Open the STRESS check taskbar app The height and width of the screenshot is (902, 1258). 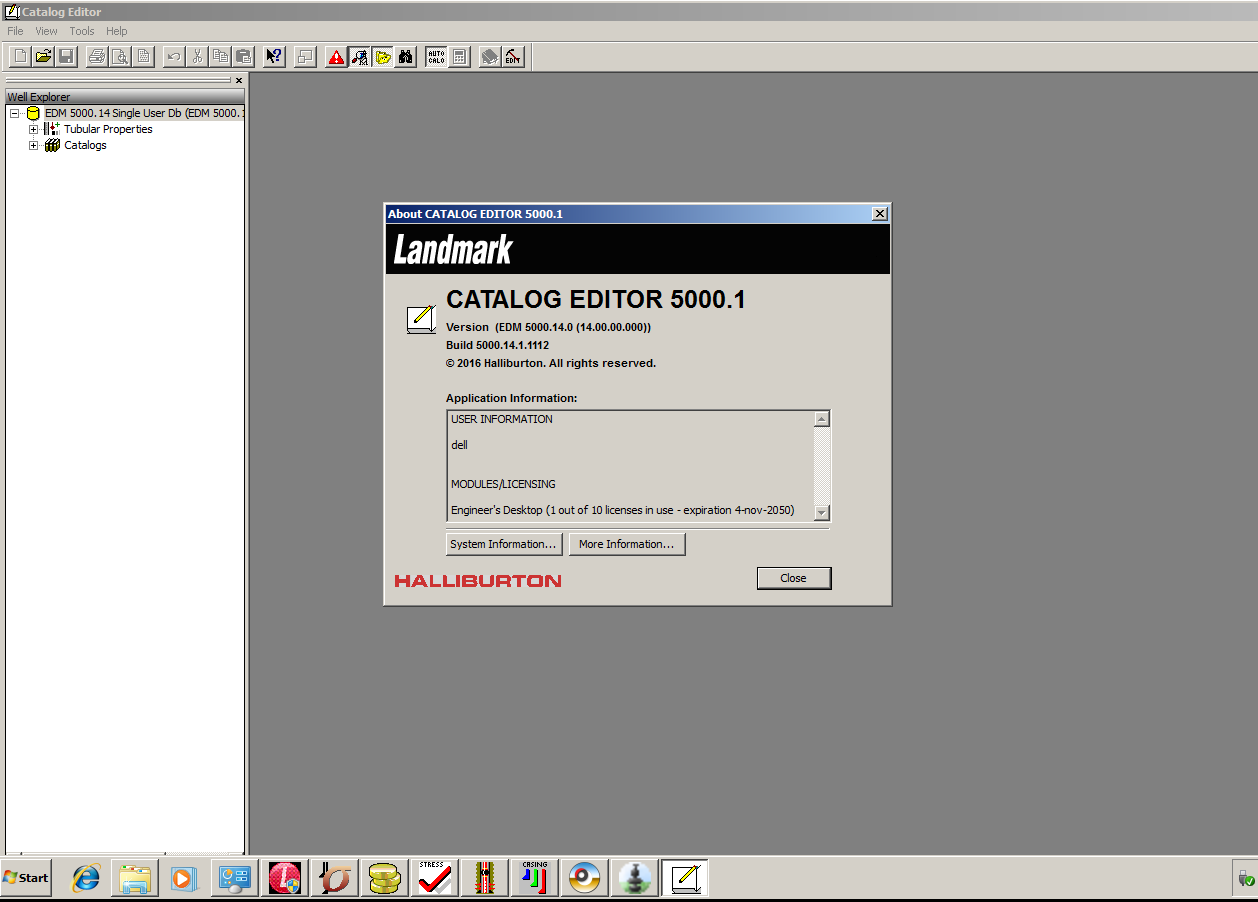point(434,878)
